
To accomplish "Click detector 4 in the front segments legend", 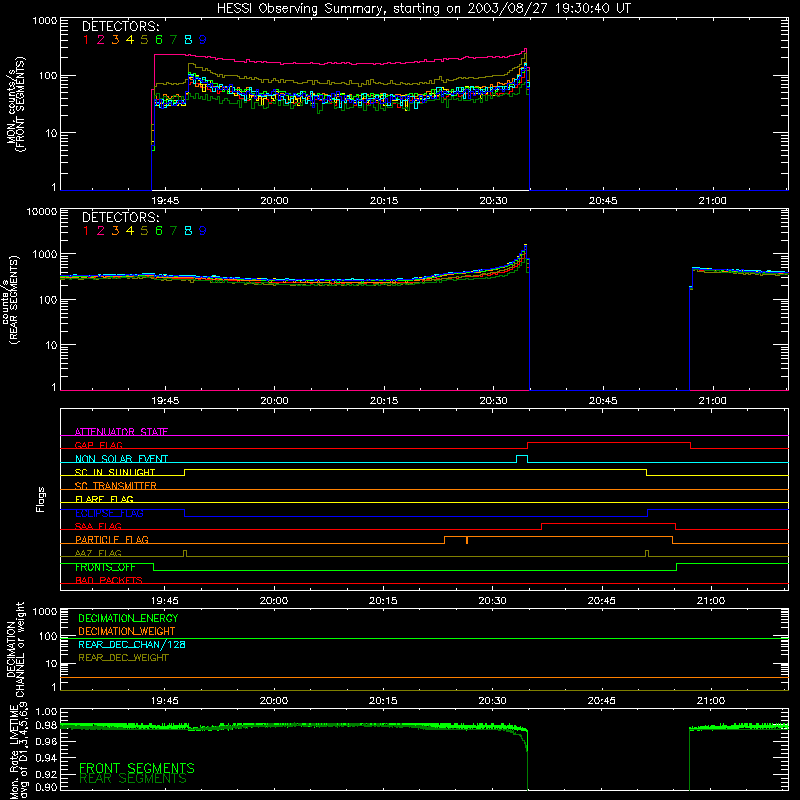I will (130, 40).
